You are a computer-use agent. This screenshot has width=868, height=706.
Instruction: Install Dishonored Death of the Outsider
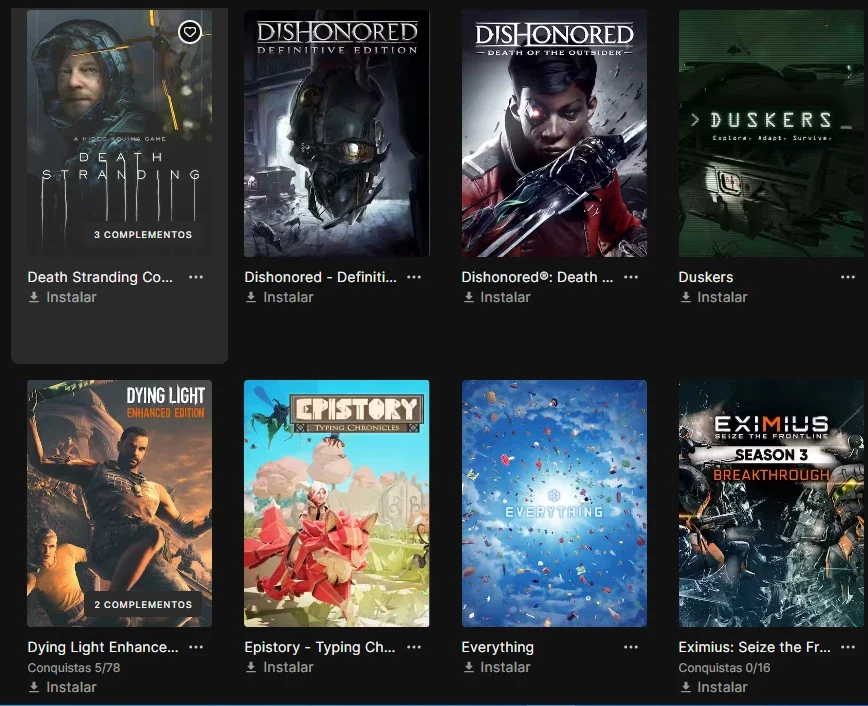(x=505, y=297)
